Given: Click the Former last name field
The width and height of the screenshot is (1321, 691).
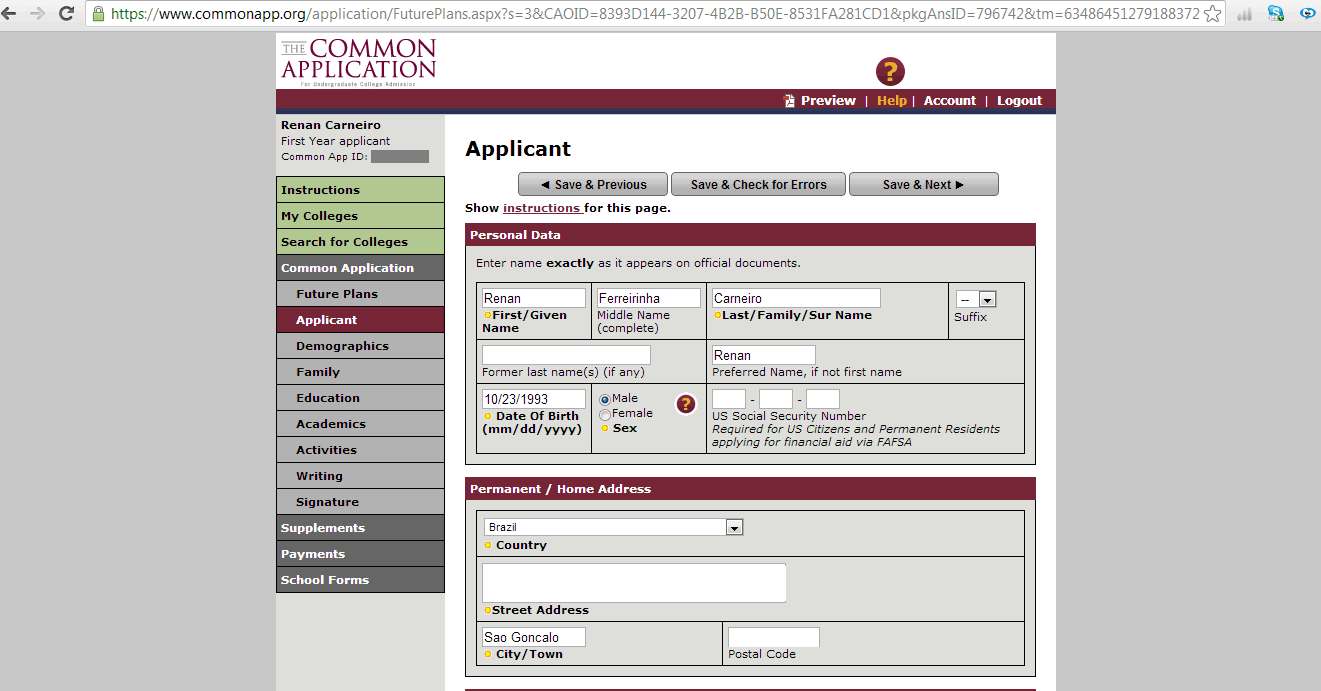Looking at the screenshot, I should click(566, 355).
